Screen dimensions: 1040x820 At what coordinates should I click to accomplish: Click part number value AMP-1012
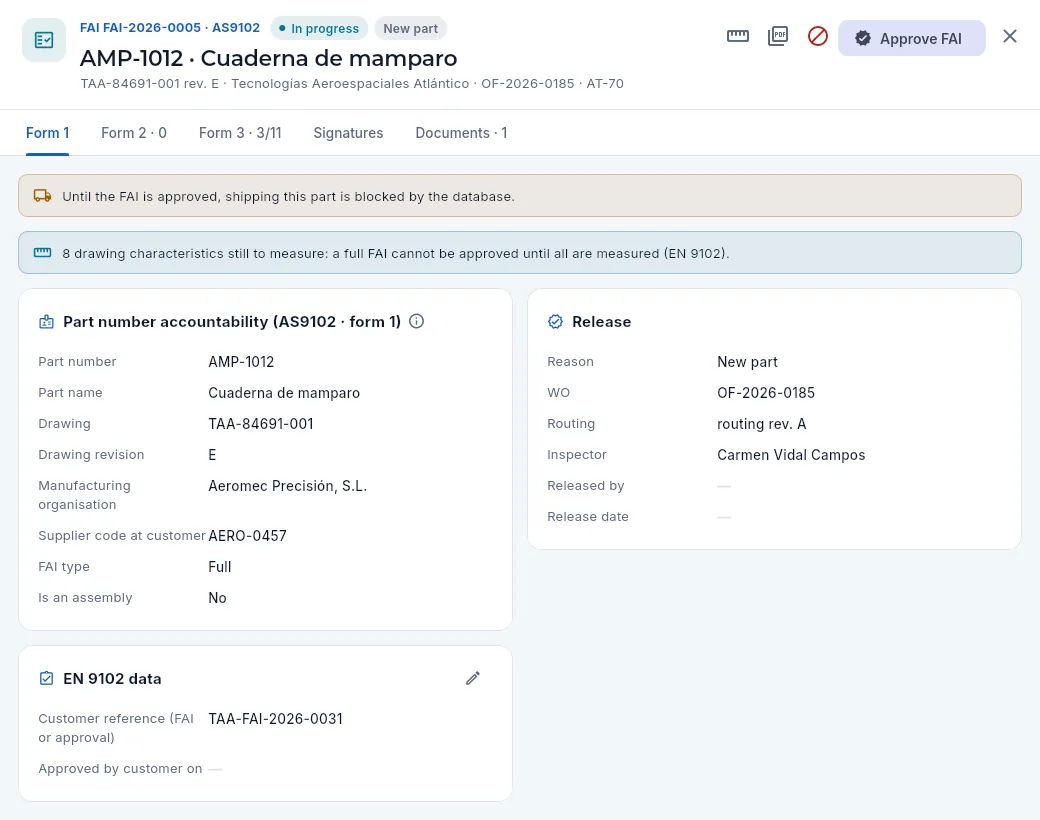click(241, 362)
